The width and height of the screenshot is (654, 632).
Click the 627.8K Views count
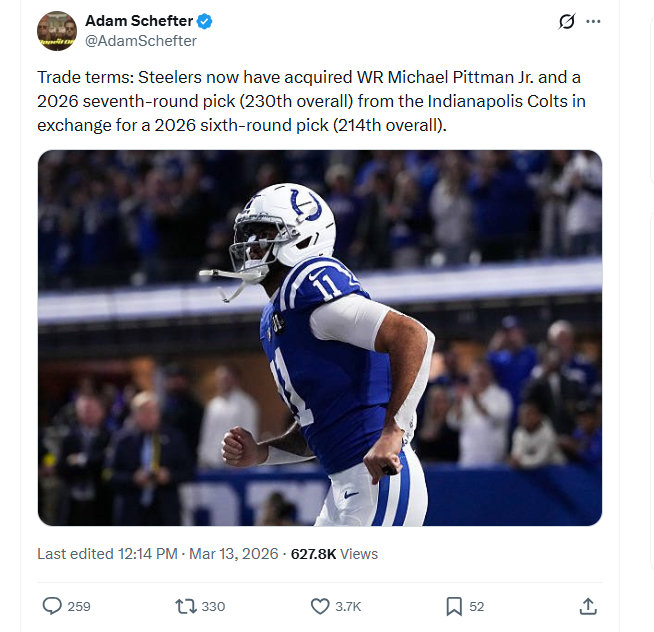[x=334, y=553]
